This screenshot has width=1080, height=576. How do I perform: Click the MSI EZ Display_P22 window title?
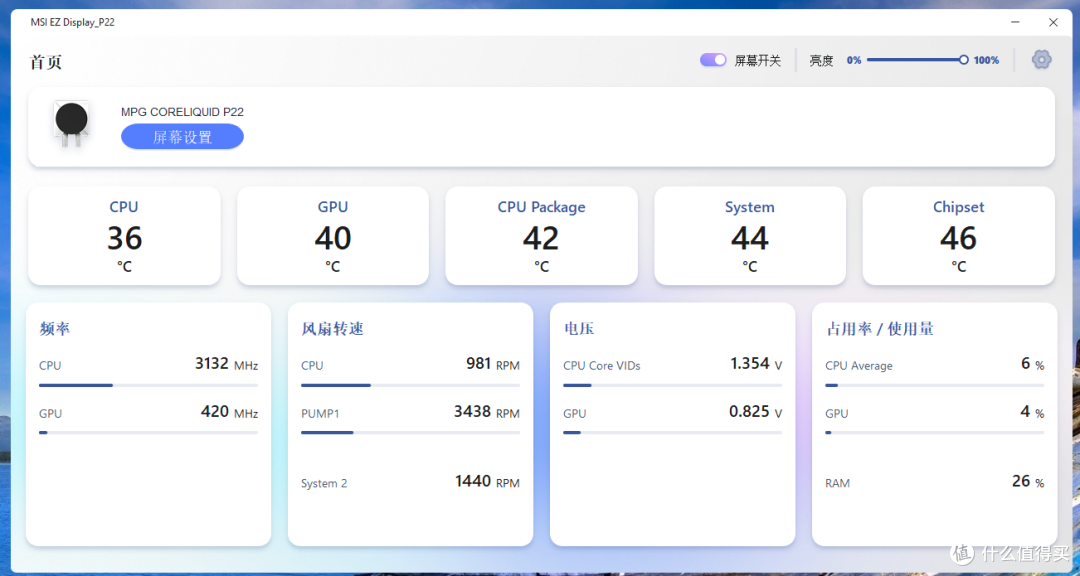coord(72,22)
